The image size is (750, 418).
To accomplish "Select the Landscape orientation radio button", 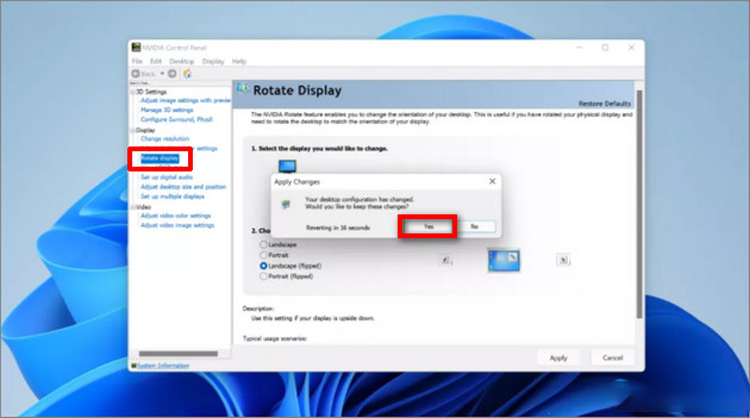I will pos(263,245).
